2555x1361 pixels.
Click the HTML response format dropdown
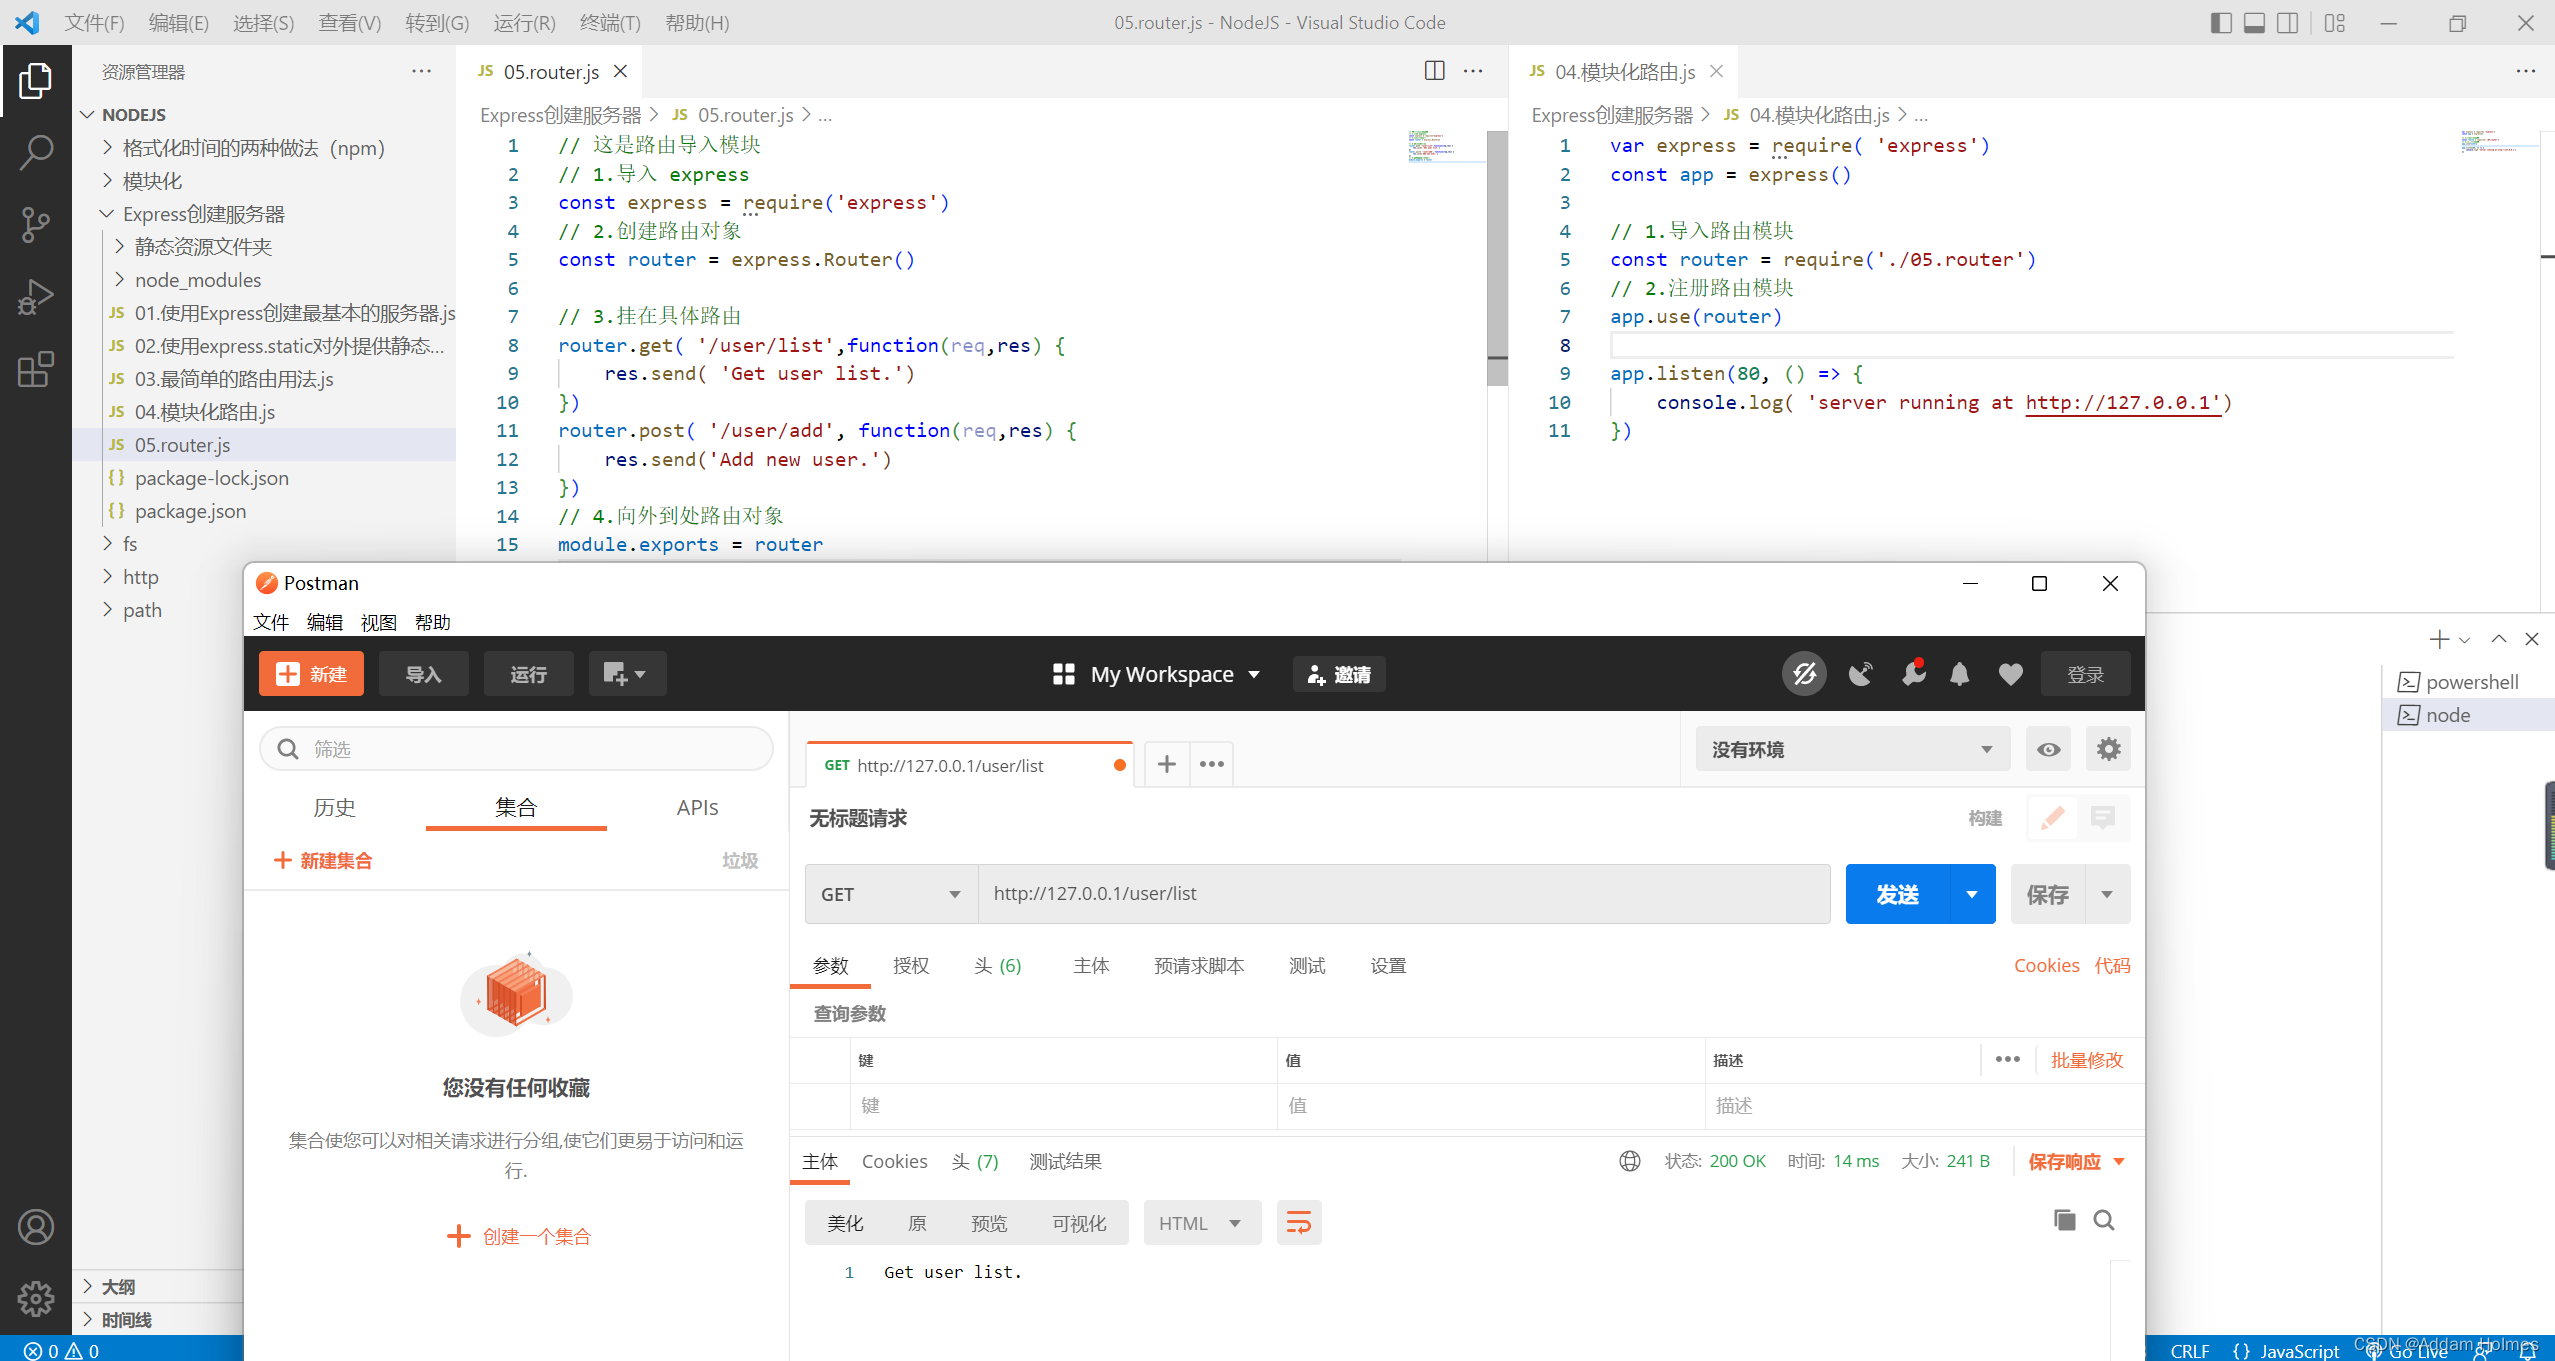(x=1195, y=1222)
